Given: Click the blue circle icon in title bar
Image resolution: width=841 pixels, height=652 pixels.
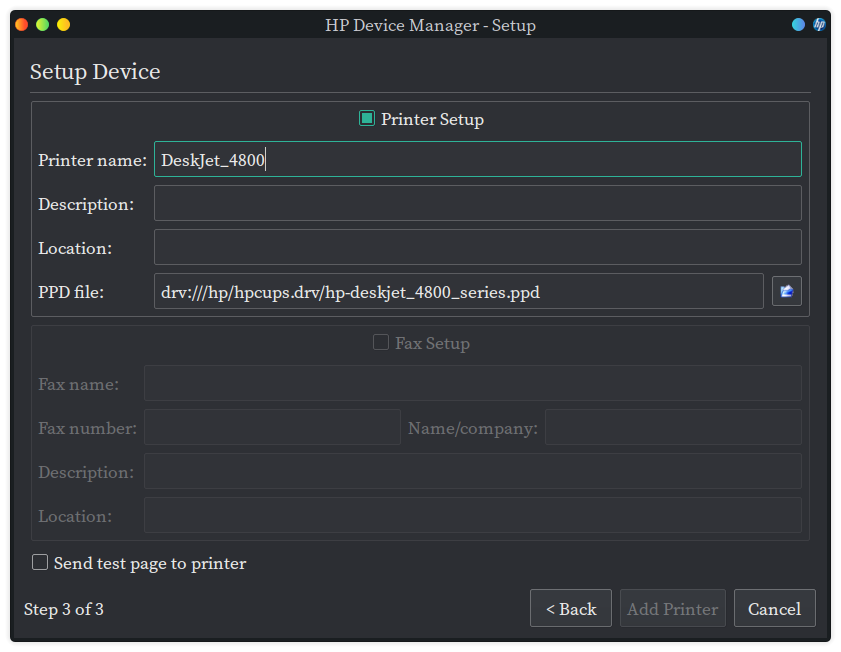Looking at the screenshot, I should pyautogui.click(x=798, y=25).
